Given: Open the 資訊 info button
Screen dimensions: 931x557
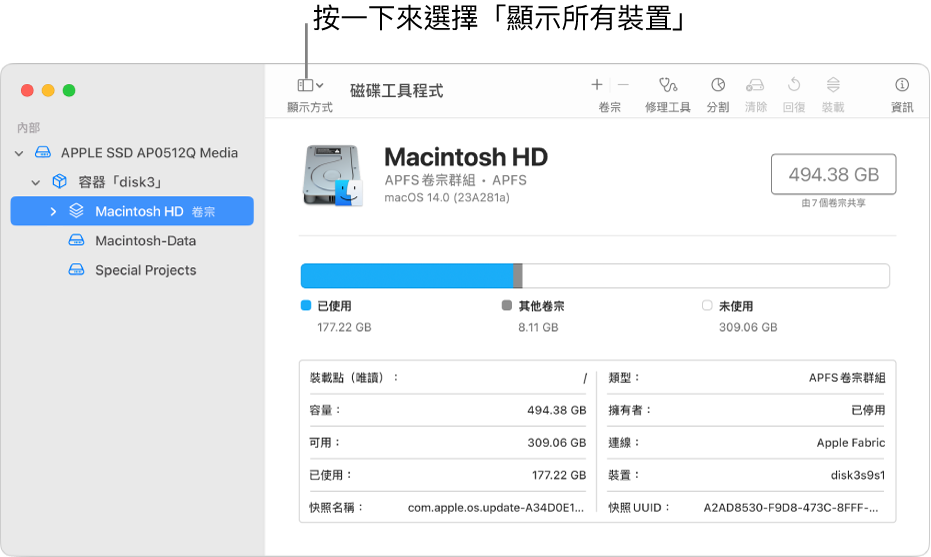Looking at the screenshot, I should point(902,85).
